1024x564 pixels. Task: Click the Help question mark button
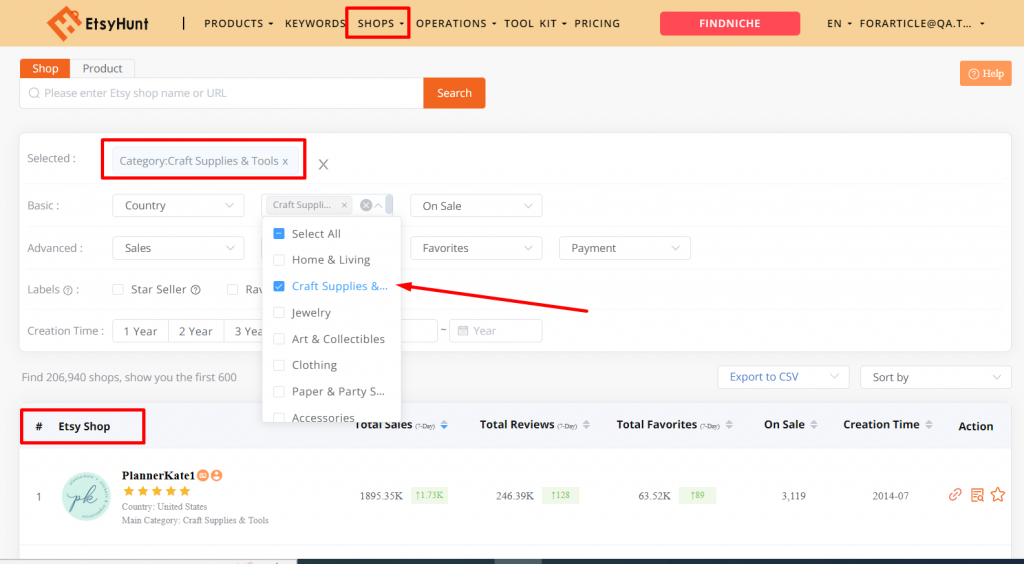tap(985, 74)
